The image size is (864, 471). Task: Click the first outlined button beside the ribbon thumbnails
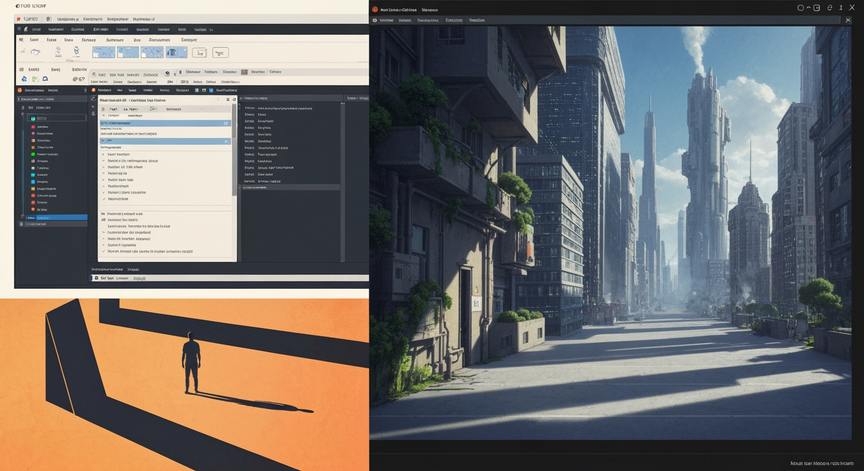(199, 53)
